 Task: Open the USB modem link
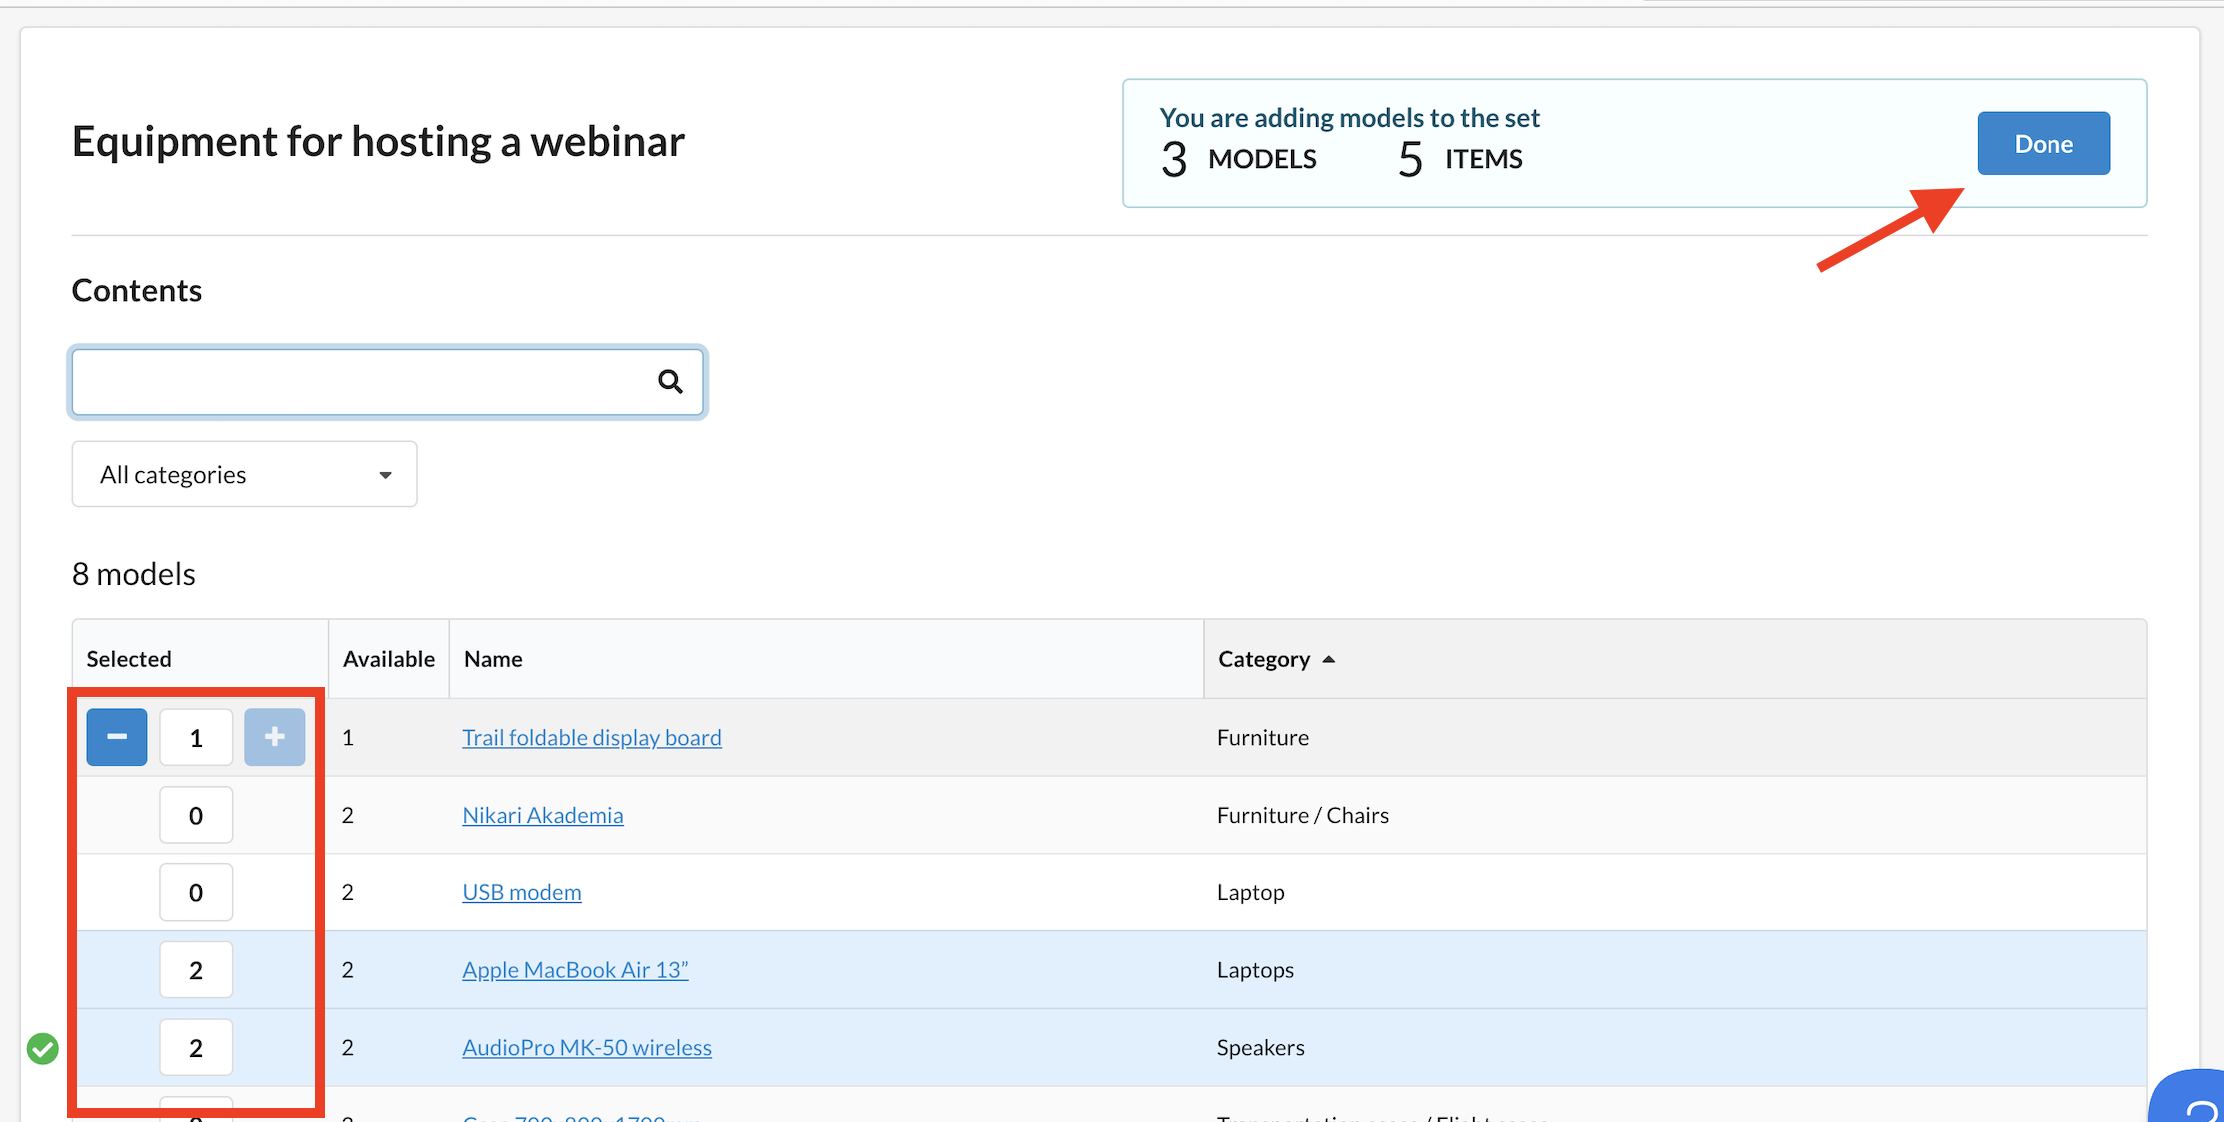coord(521,892)
